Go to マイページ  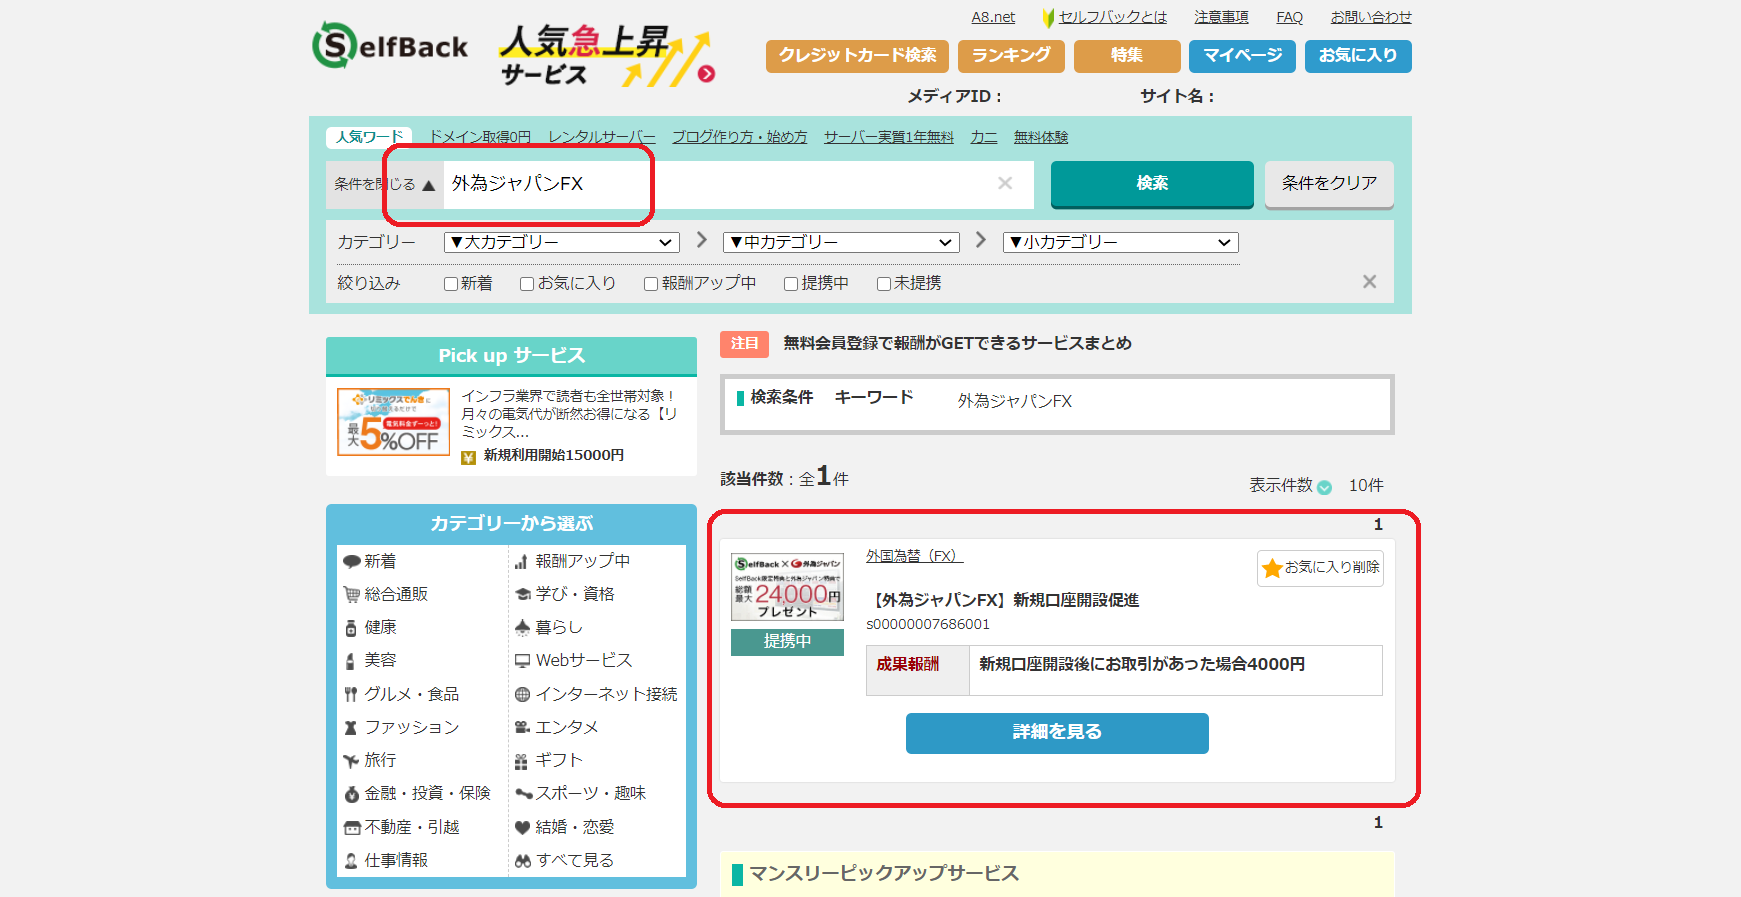click(1242, 56)
